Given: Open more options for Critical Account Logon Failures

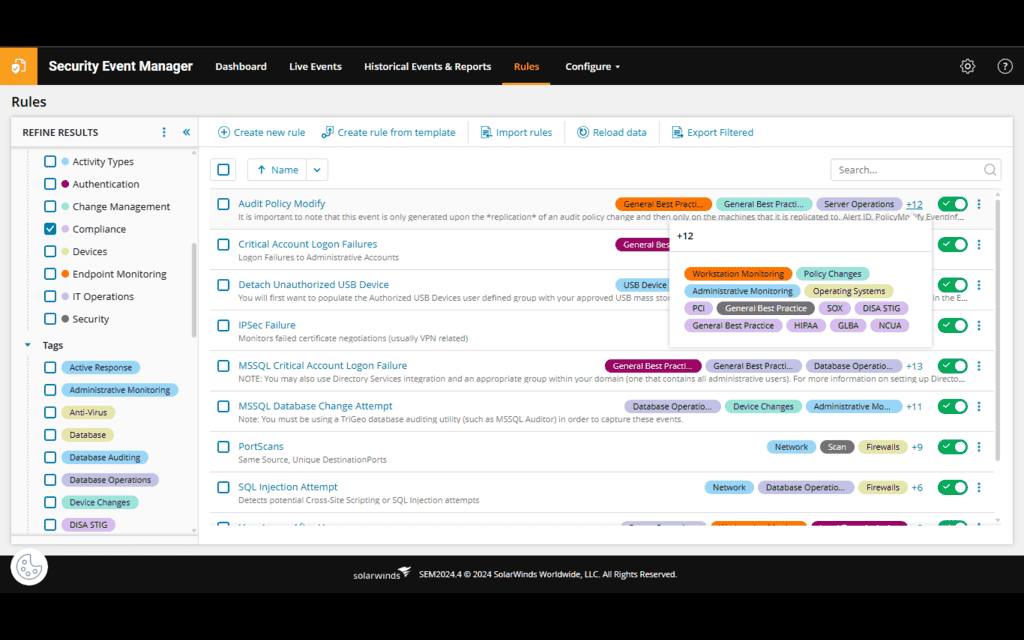Looking at the screenshot, I should pos(978,244).
